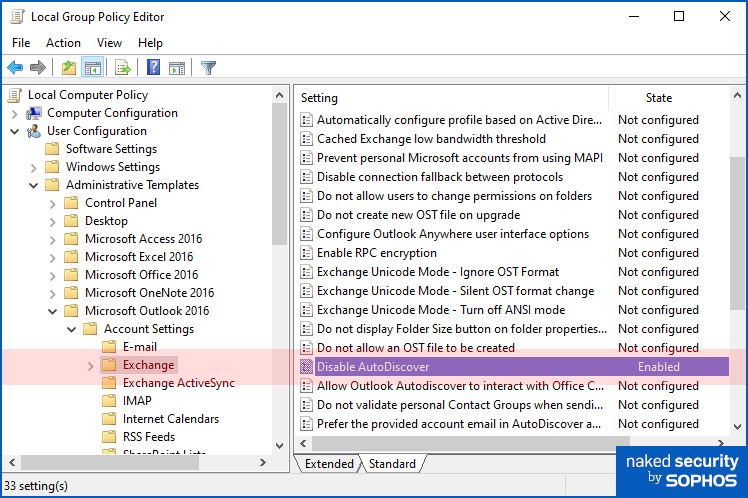Open the File menu
The height and width of the screenshot is (498, 748).
click(x=21, y=43)
